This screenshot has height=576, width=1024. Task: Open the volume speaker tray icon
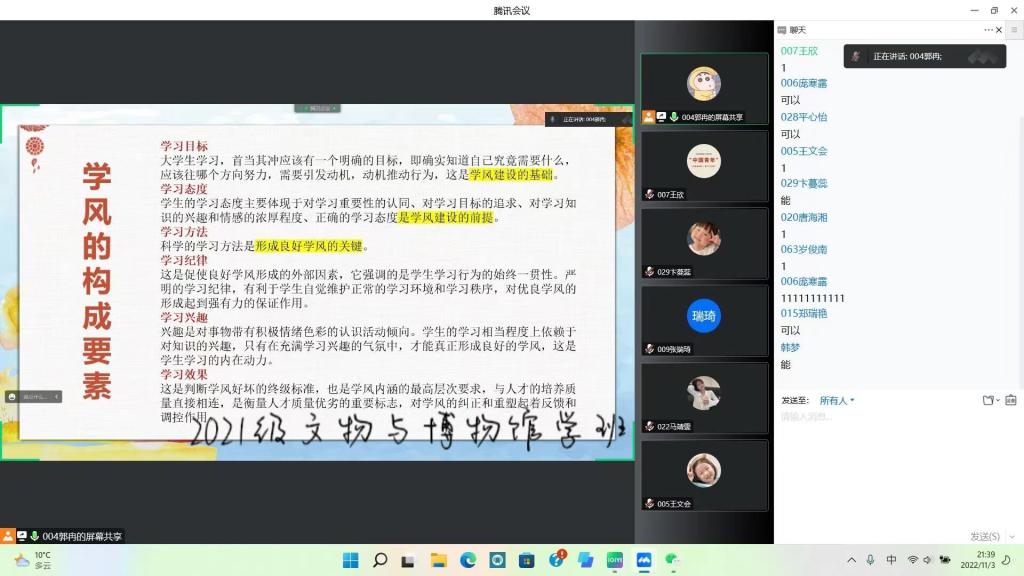pyautogui.click(x=927, y=560)
